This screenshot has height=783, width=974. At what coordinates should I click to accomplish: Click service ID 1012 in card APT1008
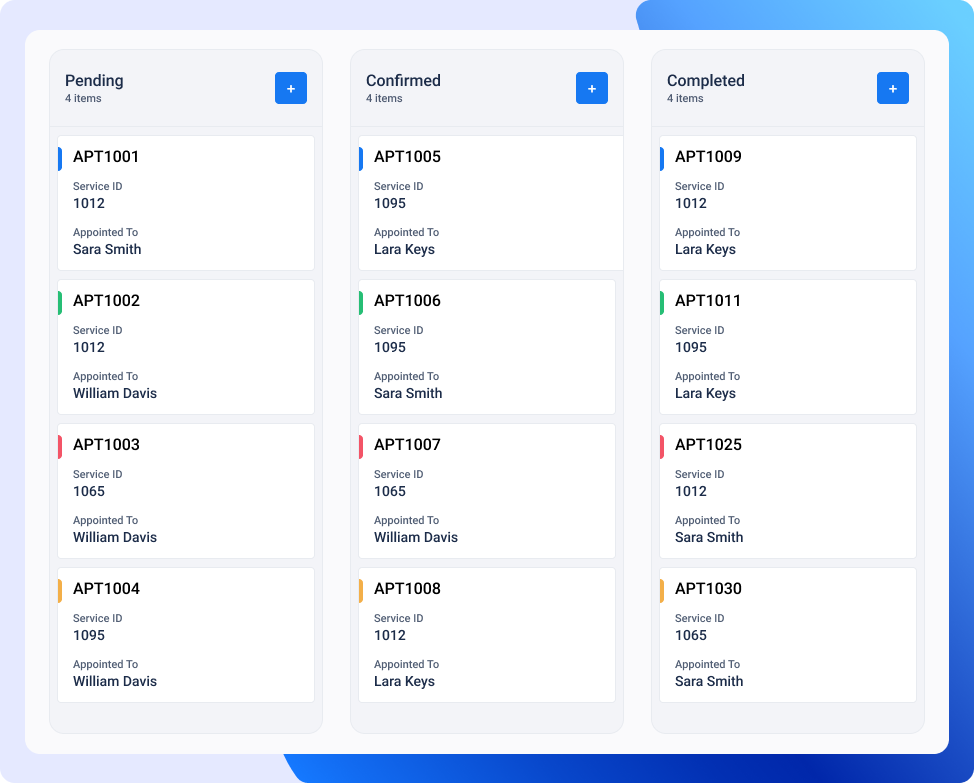tap(389, 635)
